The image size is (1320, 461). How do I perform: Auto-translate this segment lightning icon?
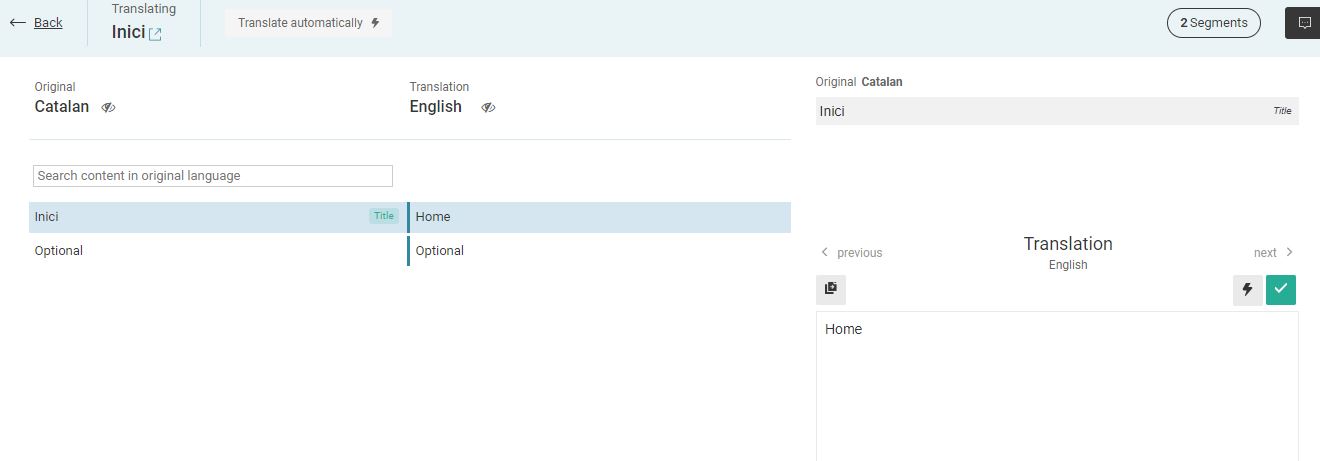(x=1247, y=289)
